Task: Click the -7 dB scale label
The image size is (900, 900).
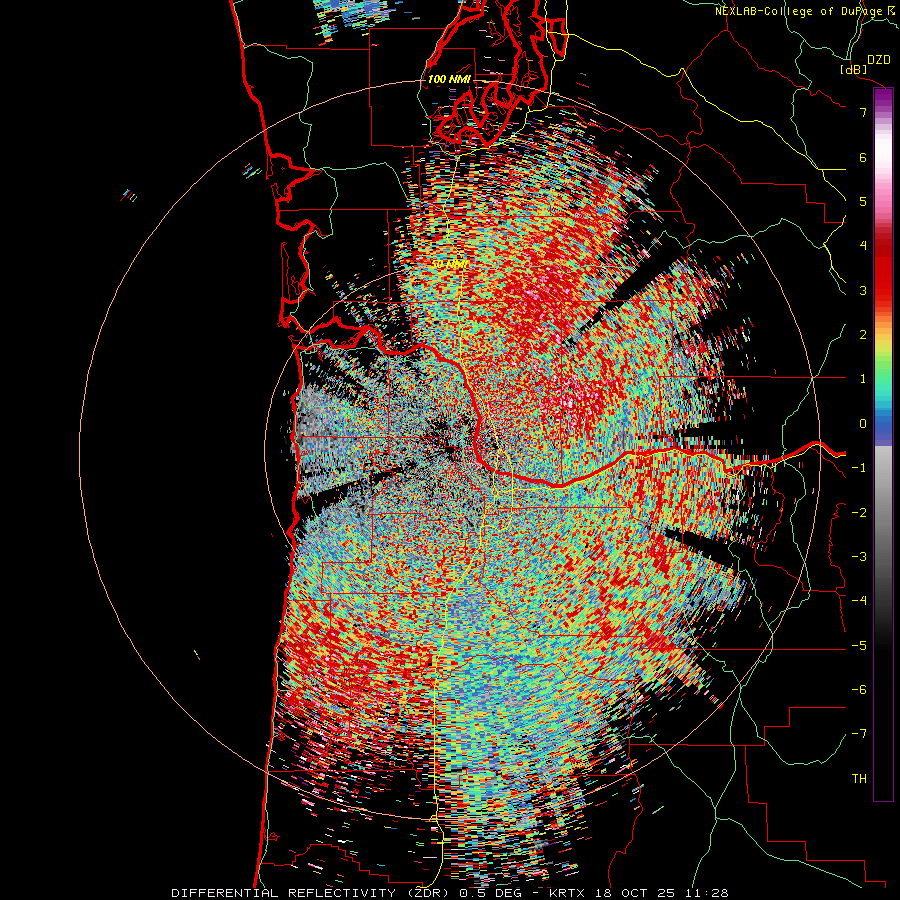Action: [x=859, y=734]
